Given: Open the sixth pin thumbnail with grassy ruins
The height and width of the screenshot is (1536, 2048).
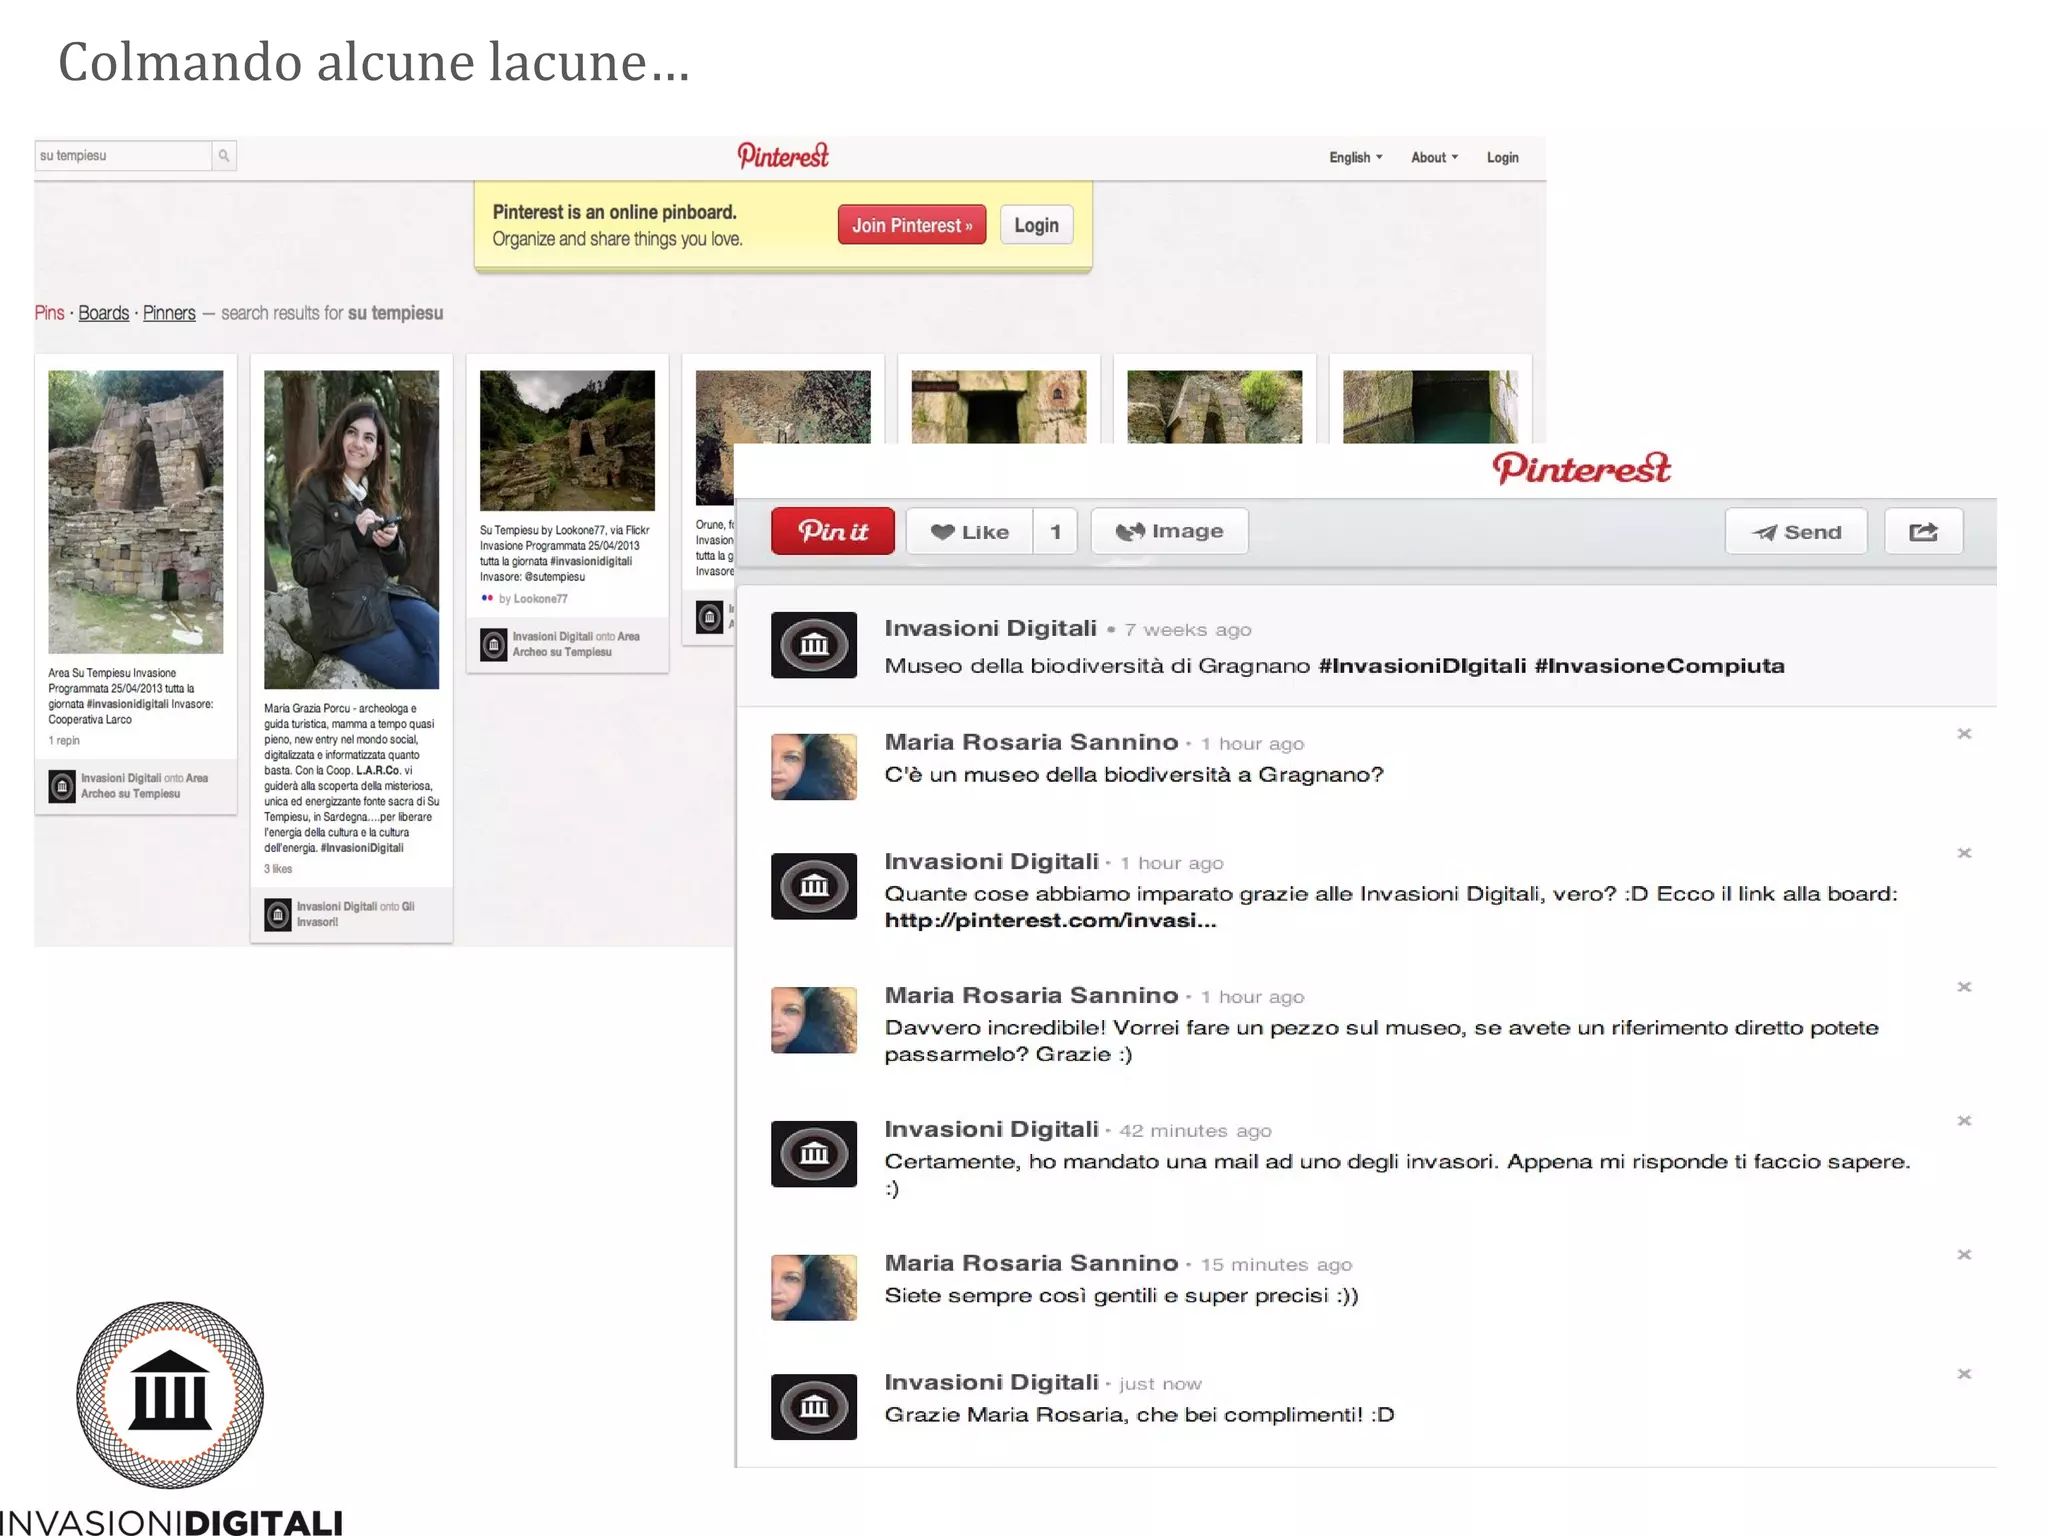Looking at the screenshot, I should pos(1215,407).
